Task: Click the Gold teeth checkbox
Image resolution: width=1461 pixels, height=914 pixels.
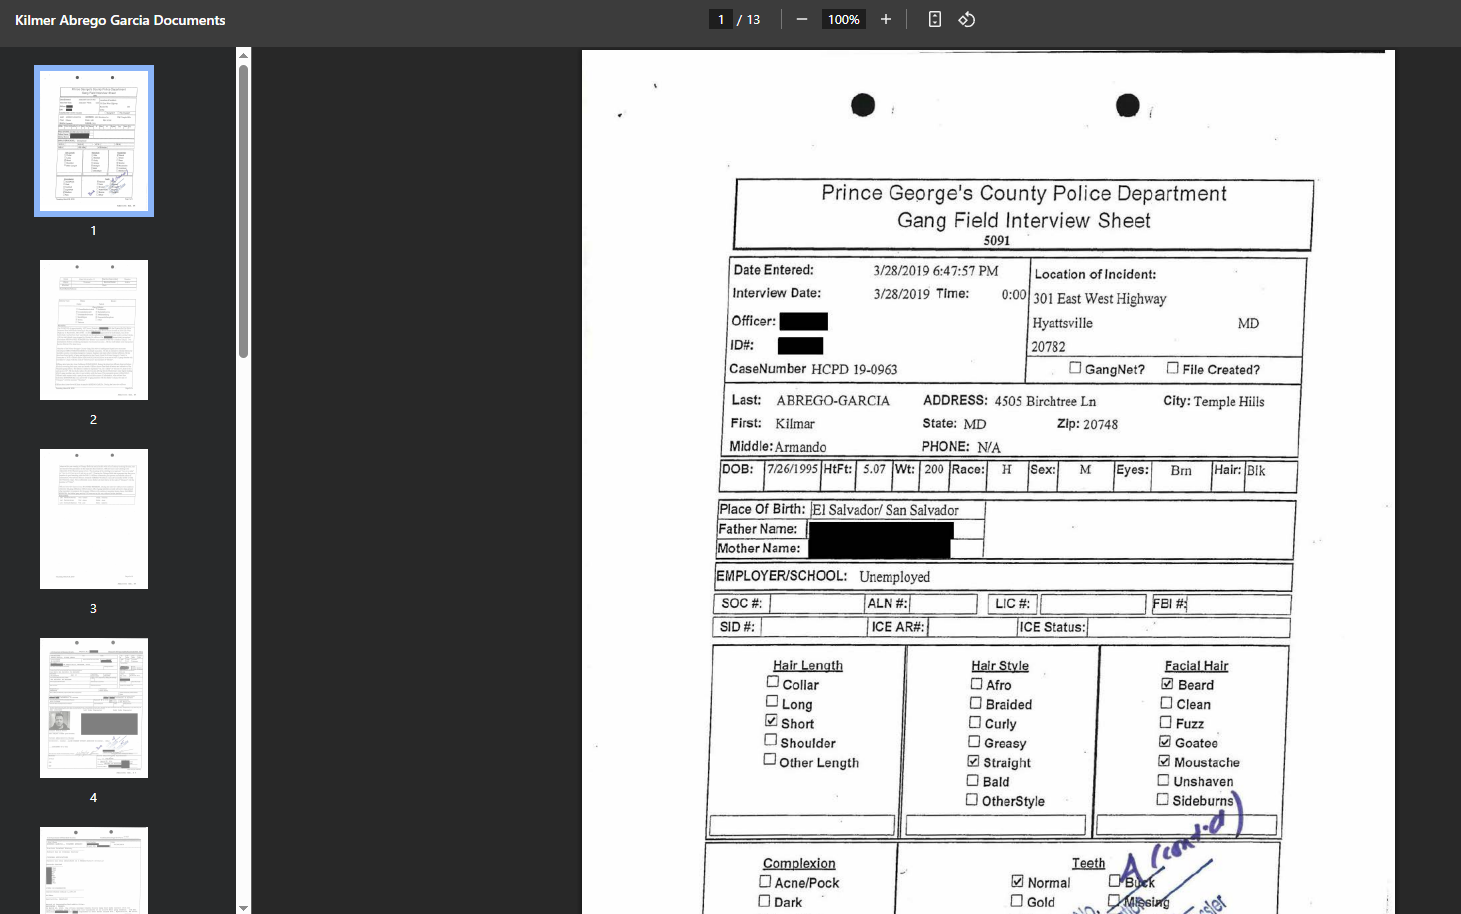Action: click(x=1016, y=901)
